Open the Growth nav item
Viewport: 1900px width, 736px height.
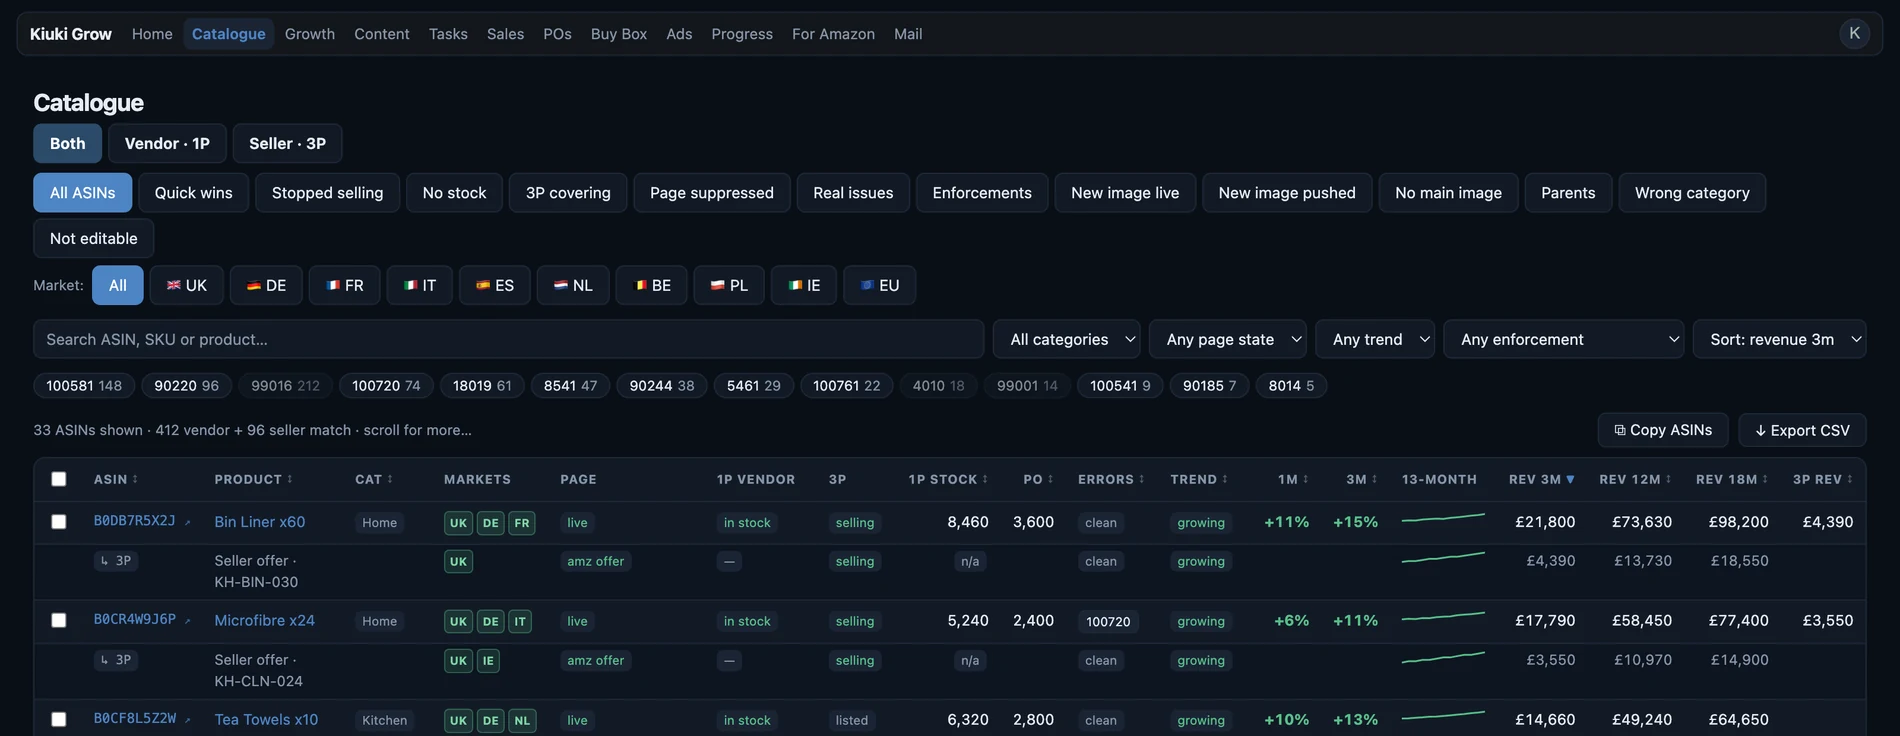coord(310,33)
